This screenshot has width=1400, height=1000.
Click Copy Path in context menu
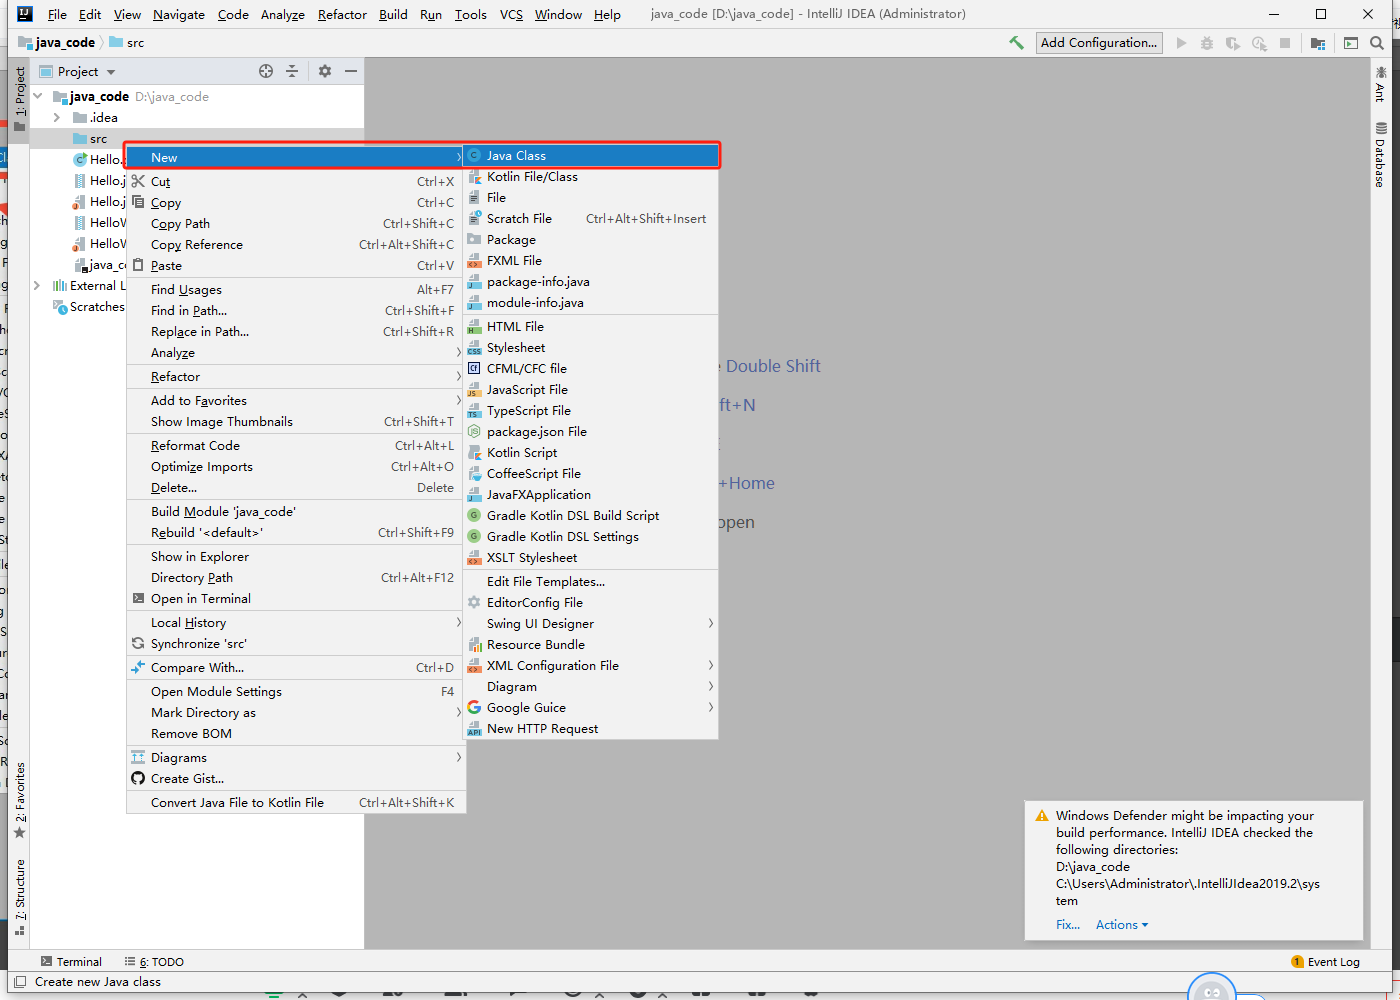coord(296,224)
